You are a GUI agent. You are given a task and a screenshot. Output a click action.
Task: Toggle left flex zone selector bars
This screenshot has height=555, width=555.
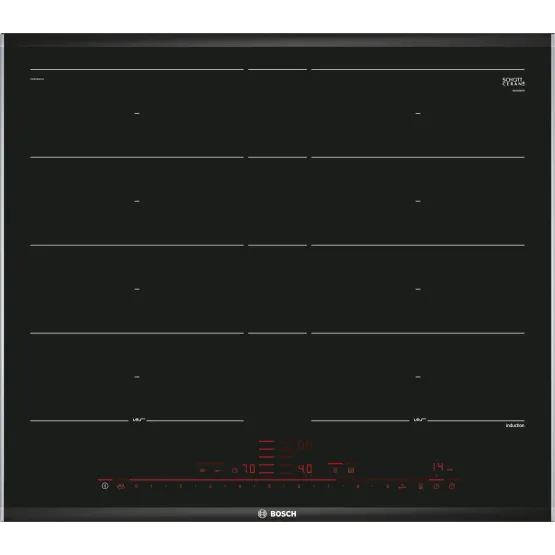(x=266, y=457)
